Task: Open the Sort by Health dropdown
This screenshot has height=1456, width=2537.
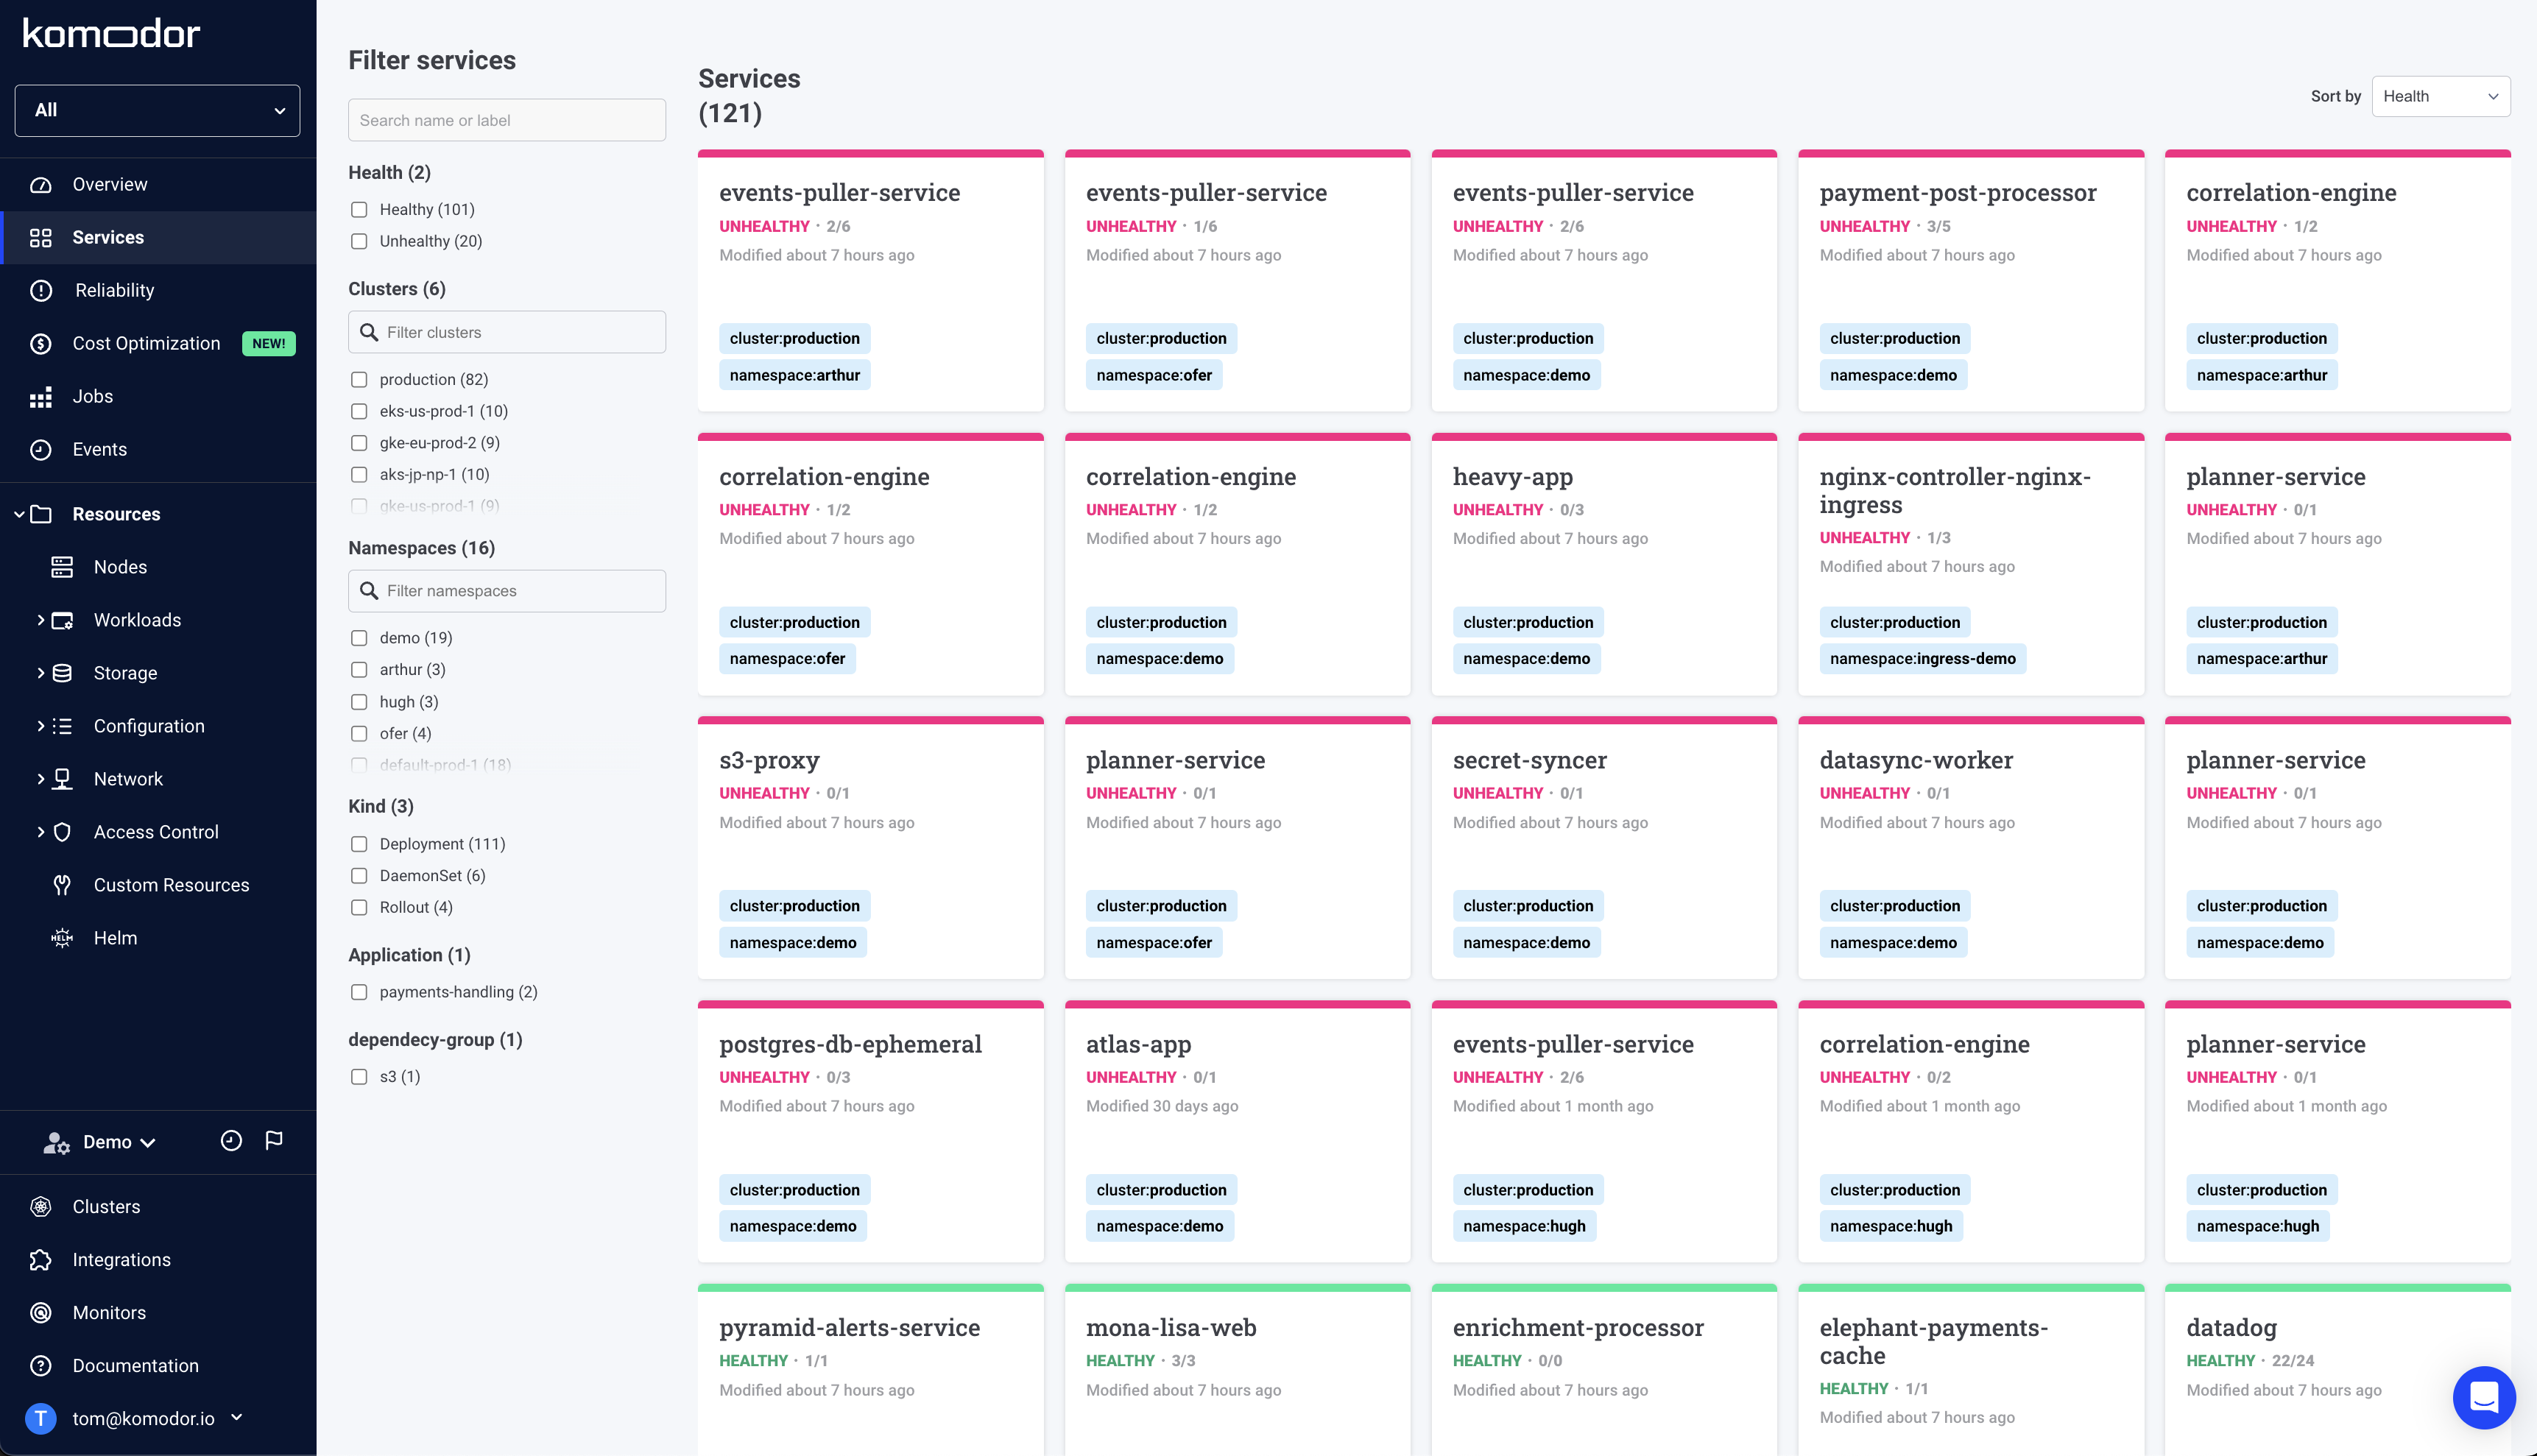Action: click(x=2440, y=96)
